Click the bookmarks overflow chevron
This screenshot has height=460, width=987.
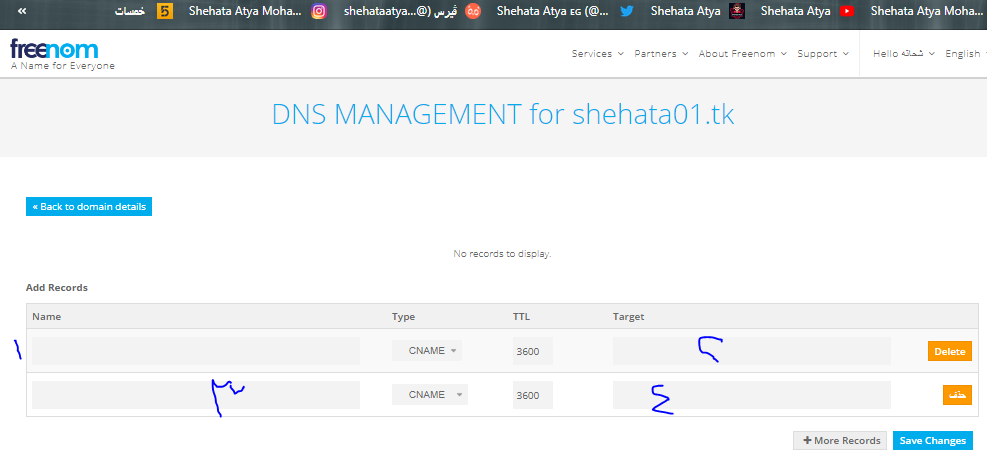click(x=22, y=11)
